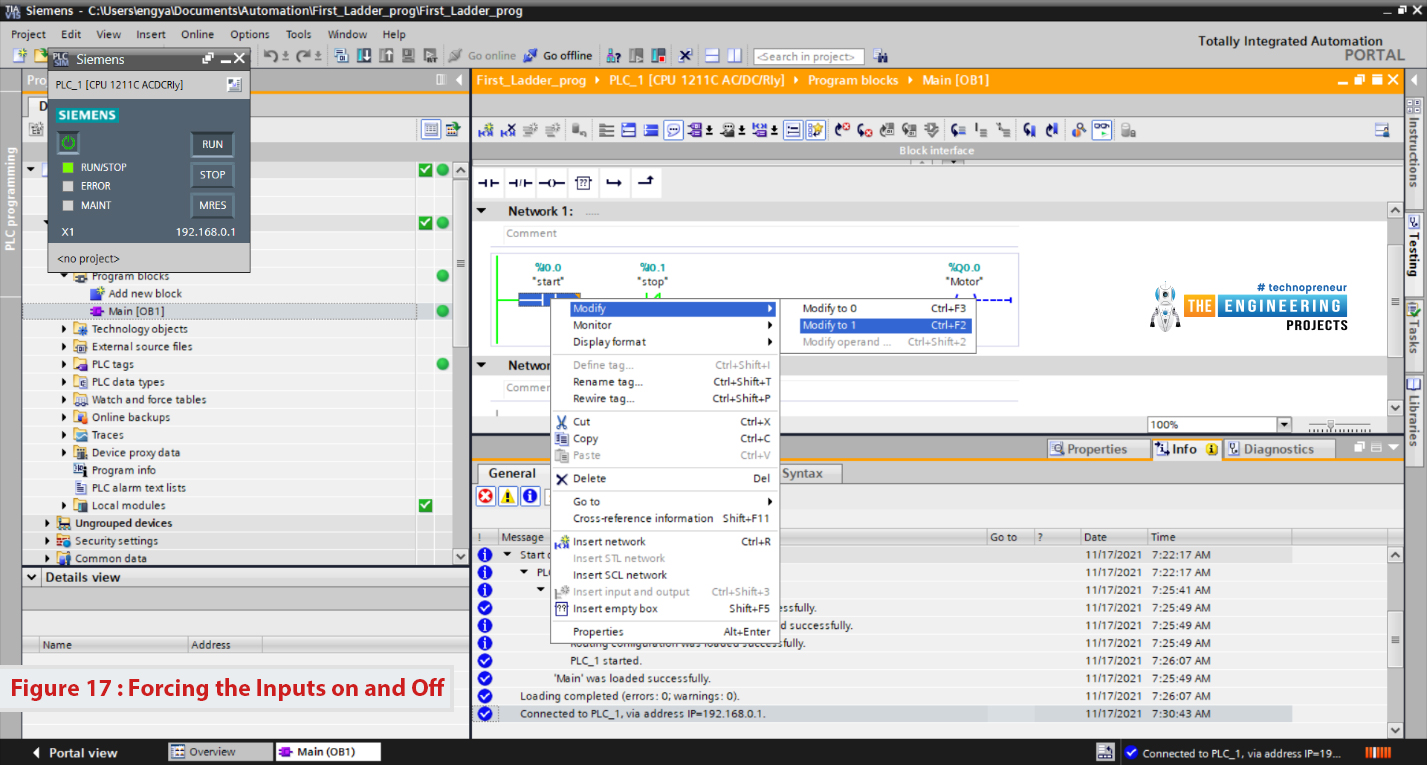Click Properties in the context menu
The width and height of the screenshot is (1427, 765).
[665, 632]
